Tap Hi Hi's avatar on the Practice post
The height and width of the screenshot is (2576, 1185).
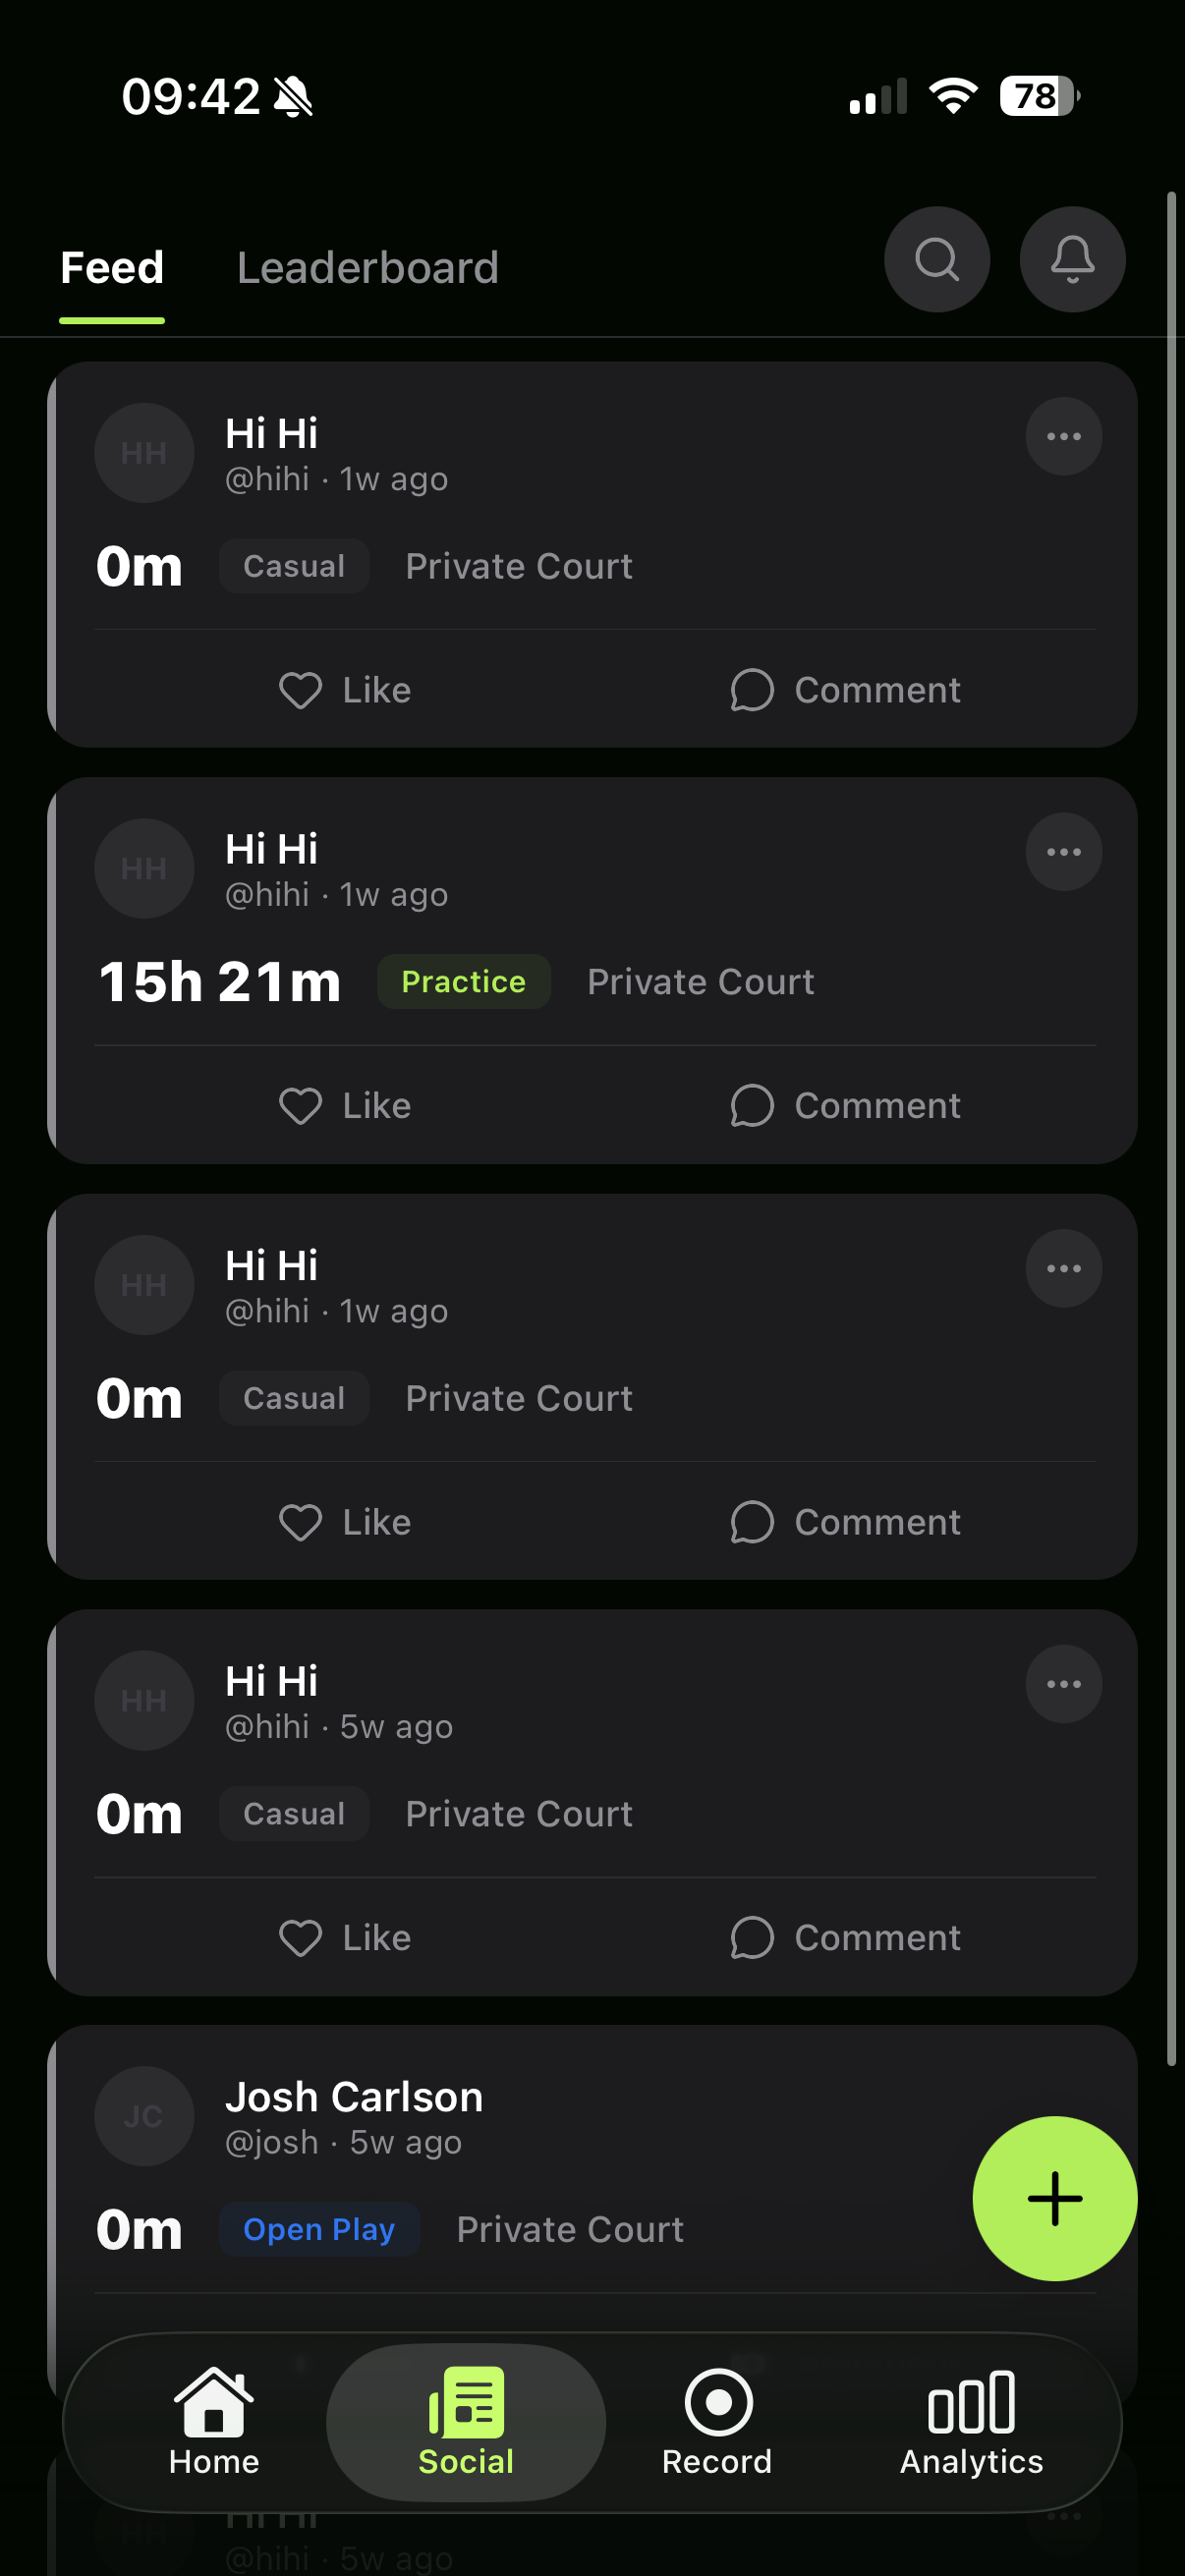coord(144,868)
